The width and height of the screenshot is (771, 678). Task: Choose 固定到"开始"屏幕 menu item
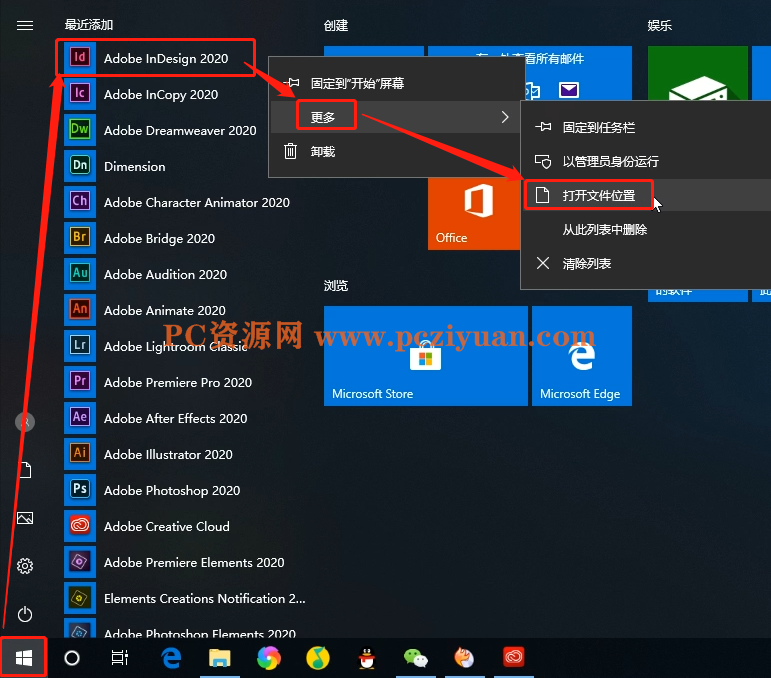tap(397, 83)
